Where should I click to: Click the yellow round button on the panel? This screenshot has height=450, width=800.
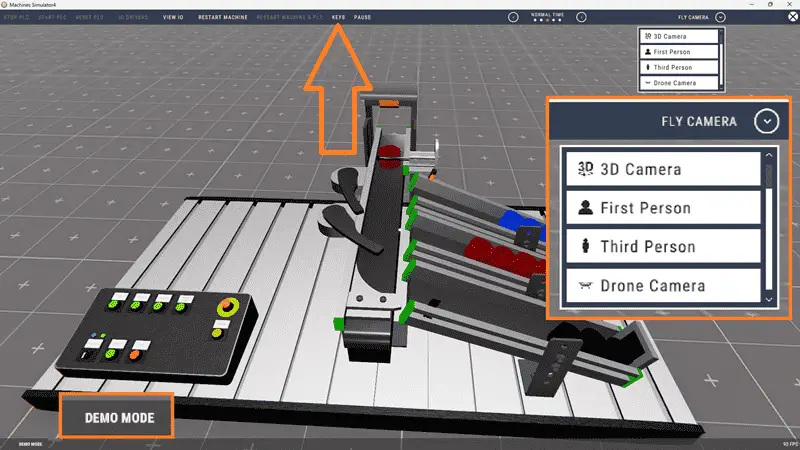coord(216,334)
